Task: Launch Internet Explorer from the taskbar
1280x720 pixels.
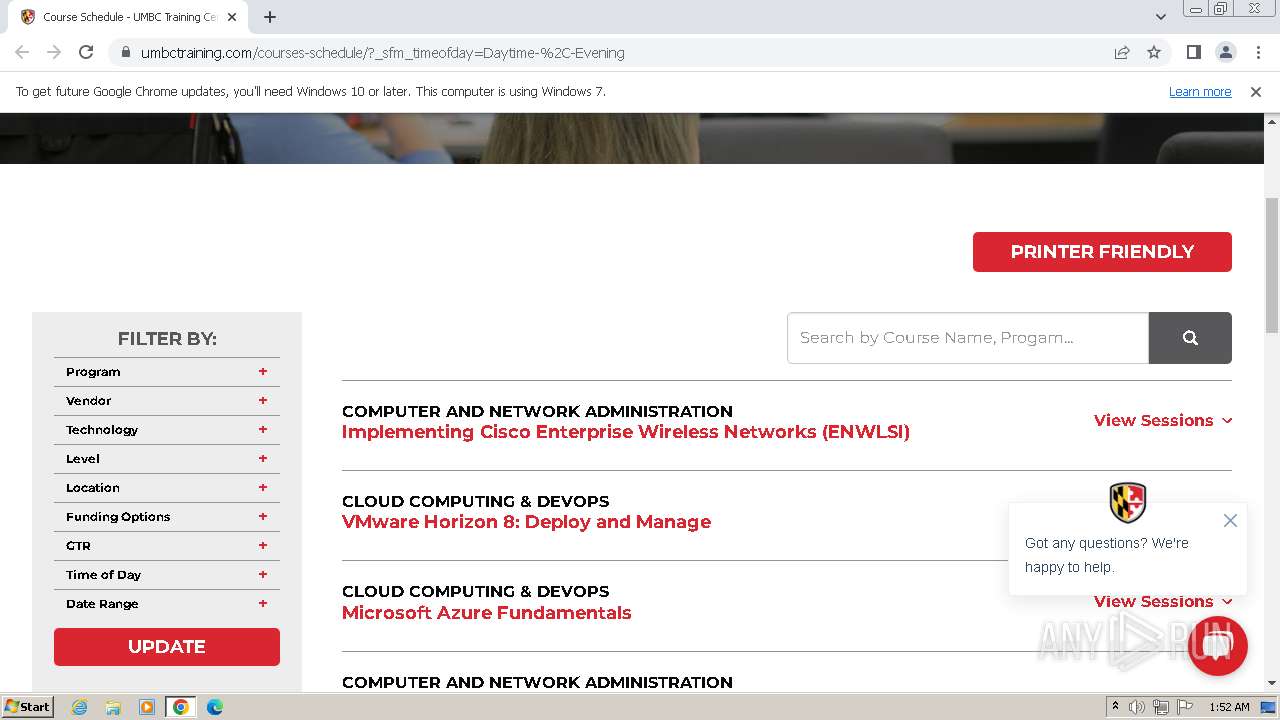Action: coord(79,707)
